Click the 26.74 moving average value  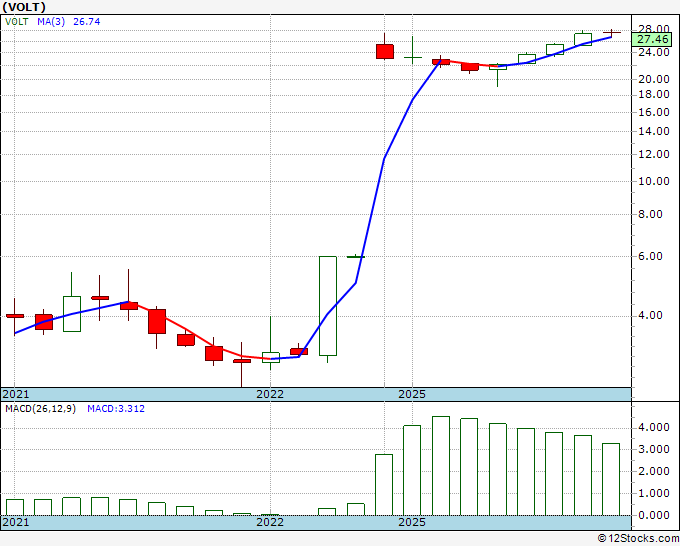86,21
